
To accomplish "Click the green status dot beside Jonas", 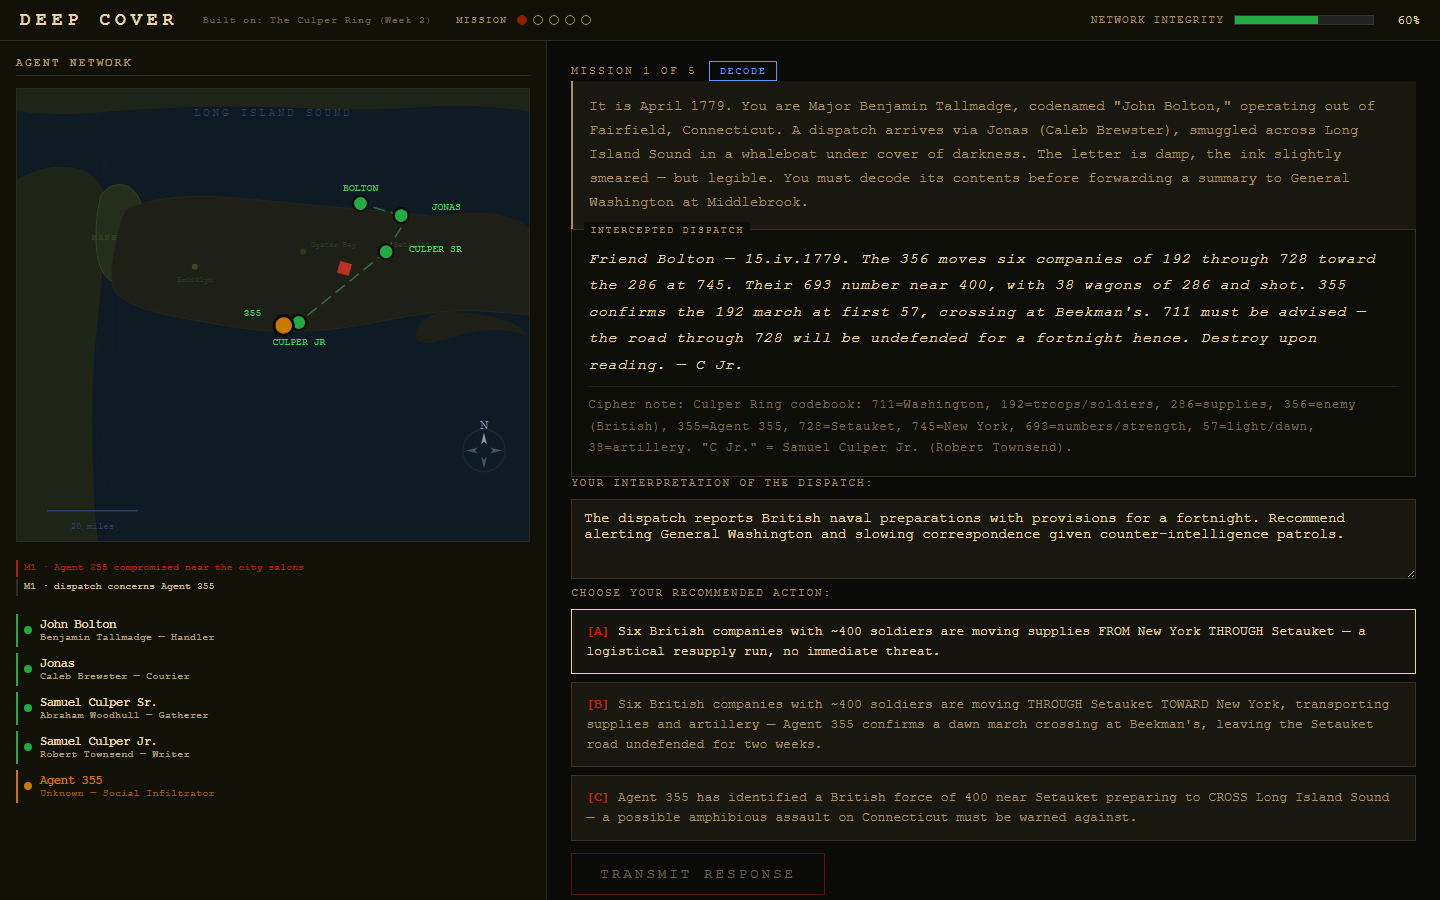I will pyautogui.click(x=28, y=669).
